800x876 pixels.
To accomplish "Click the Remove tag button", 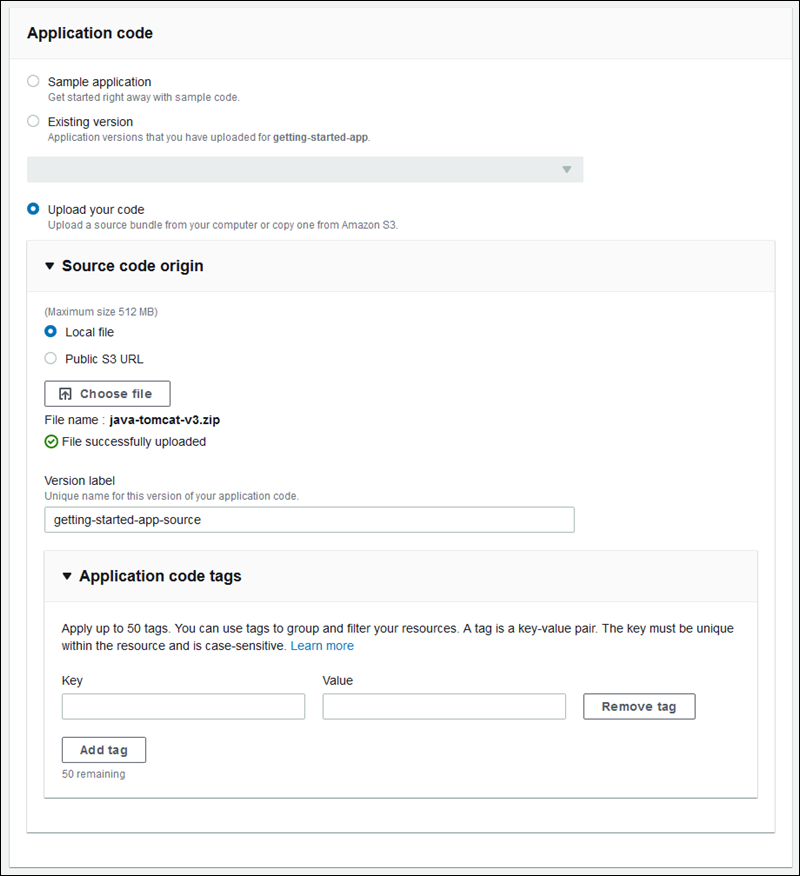I will pyautogui.click(x=638, y=706).
